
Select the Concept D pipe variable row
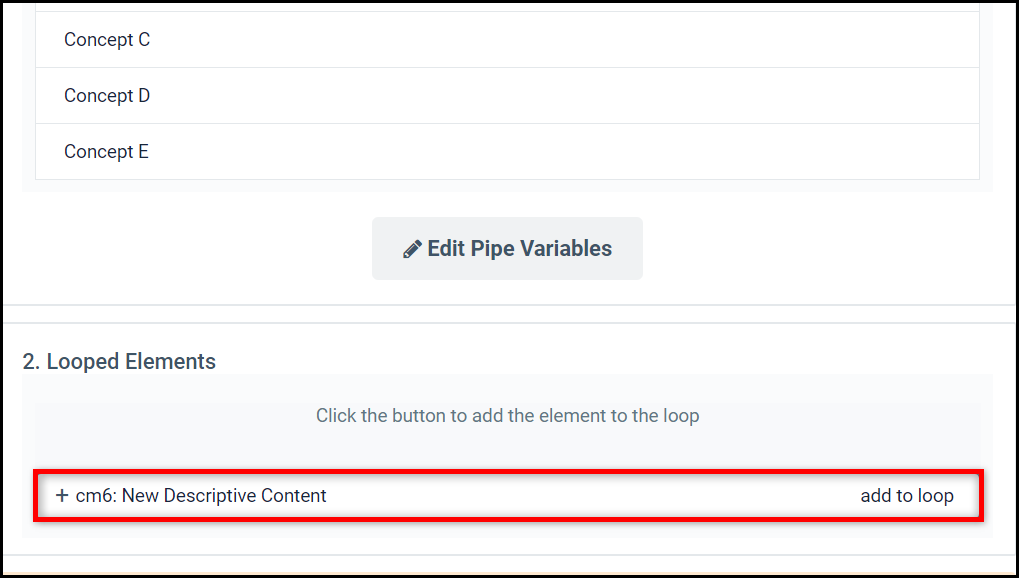tap(507, 96)
